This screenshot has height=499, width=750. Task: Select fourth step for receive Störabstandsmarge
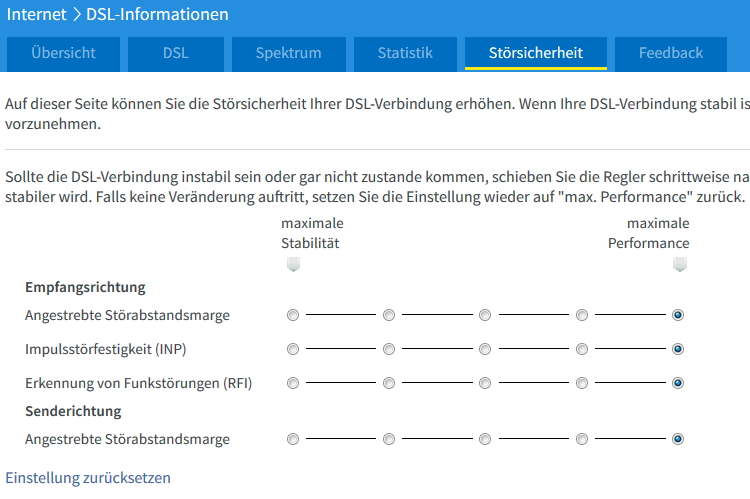[x=582, y=315]
